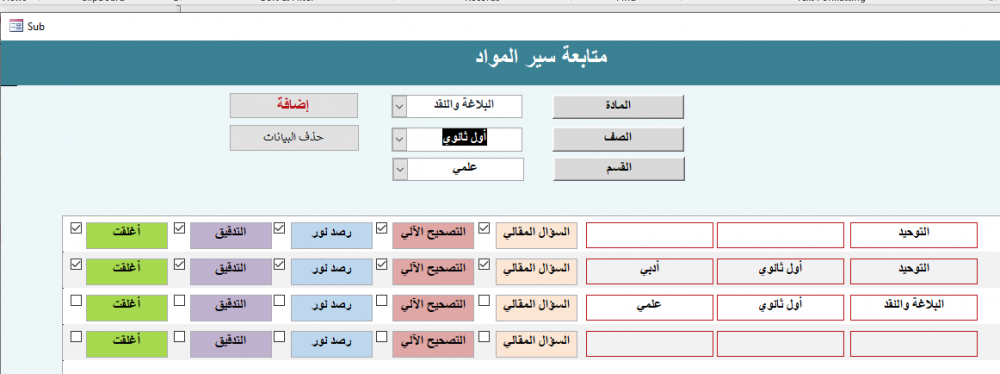1000x374 pixels.
Task: Click التصحيح الآلي button in the البلاغة والنقد row
Action: [433, 308]
